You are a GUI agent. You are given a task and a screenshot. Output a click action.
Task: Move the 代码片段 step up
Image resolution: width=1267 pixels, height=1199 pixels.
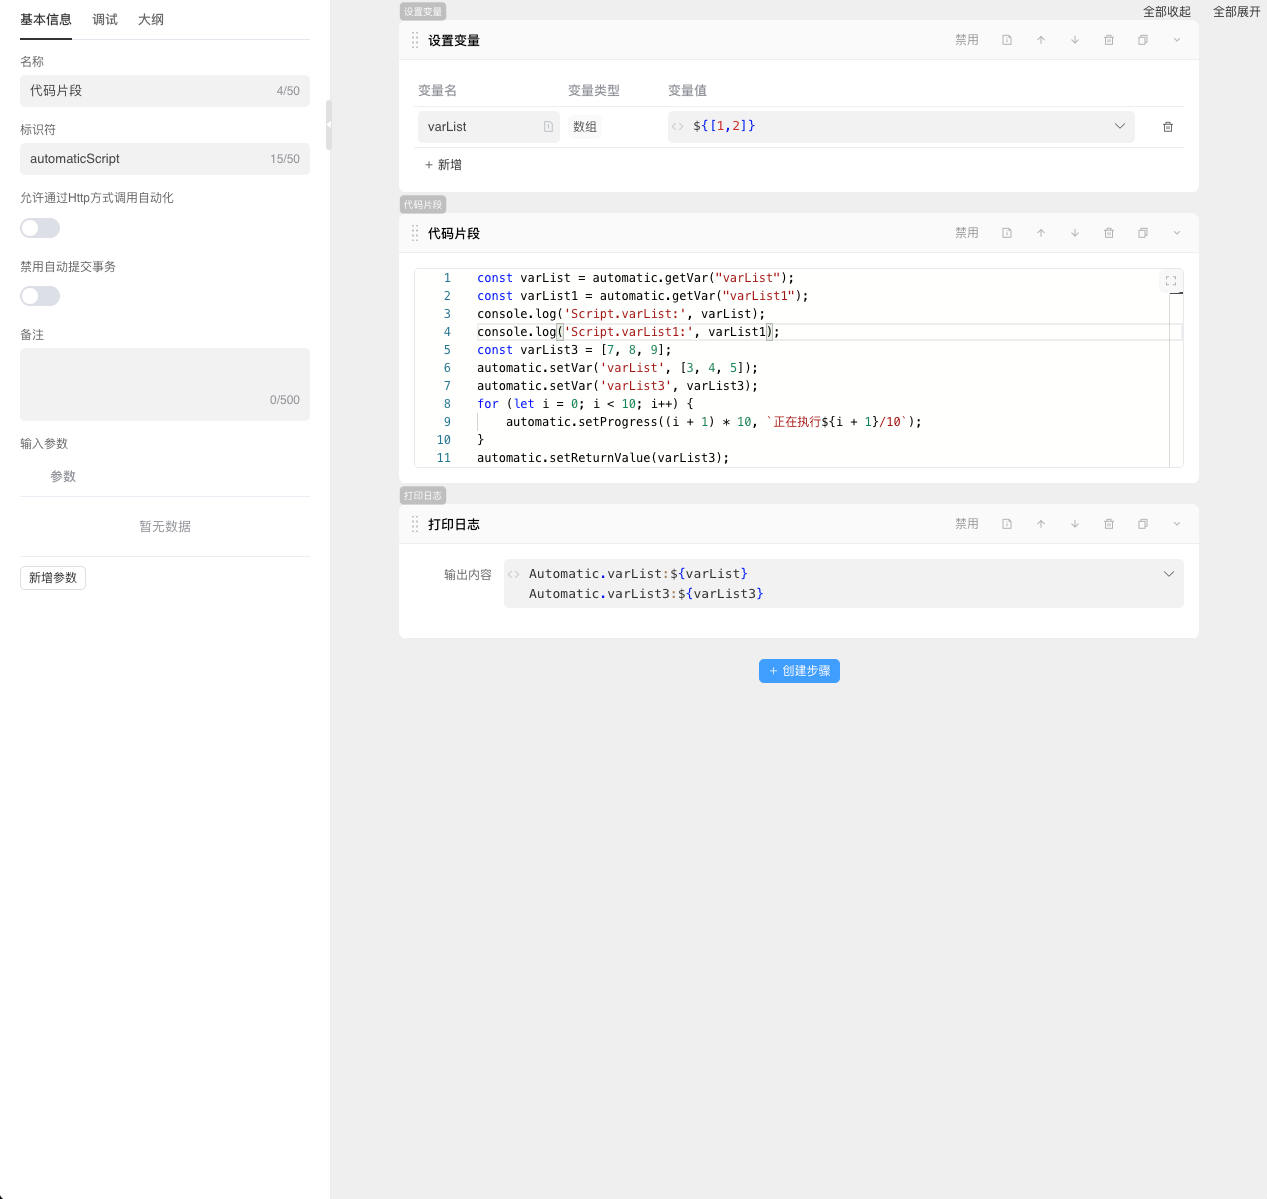[1041, 233]
